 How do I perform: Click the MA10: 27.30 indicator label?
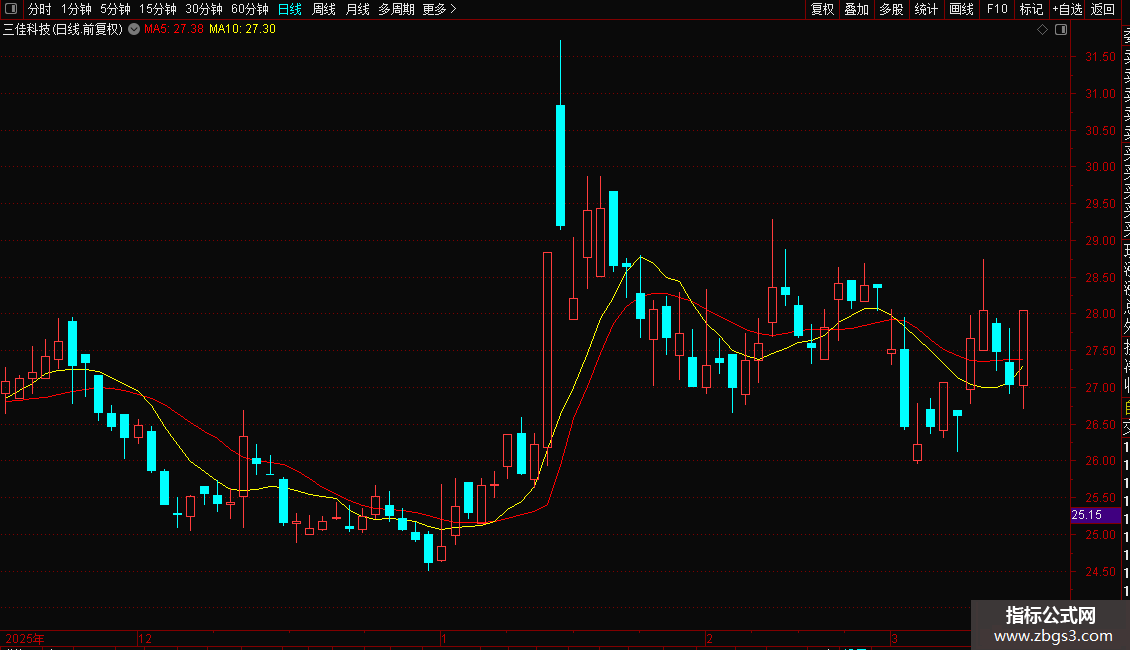pyautogui.click(x=242, y=29)
